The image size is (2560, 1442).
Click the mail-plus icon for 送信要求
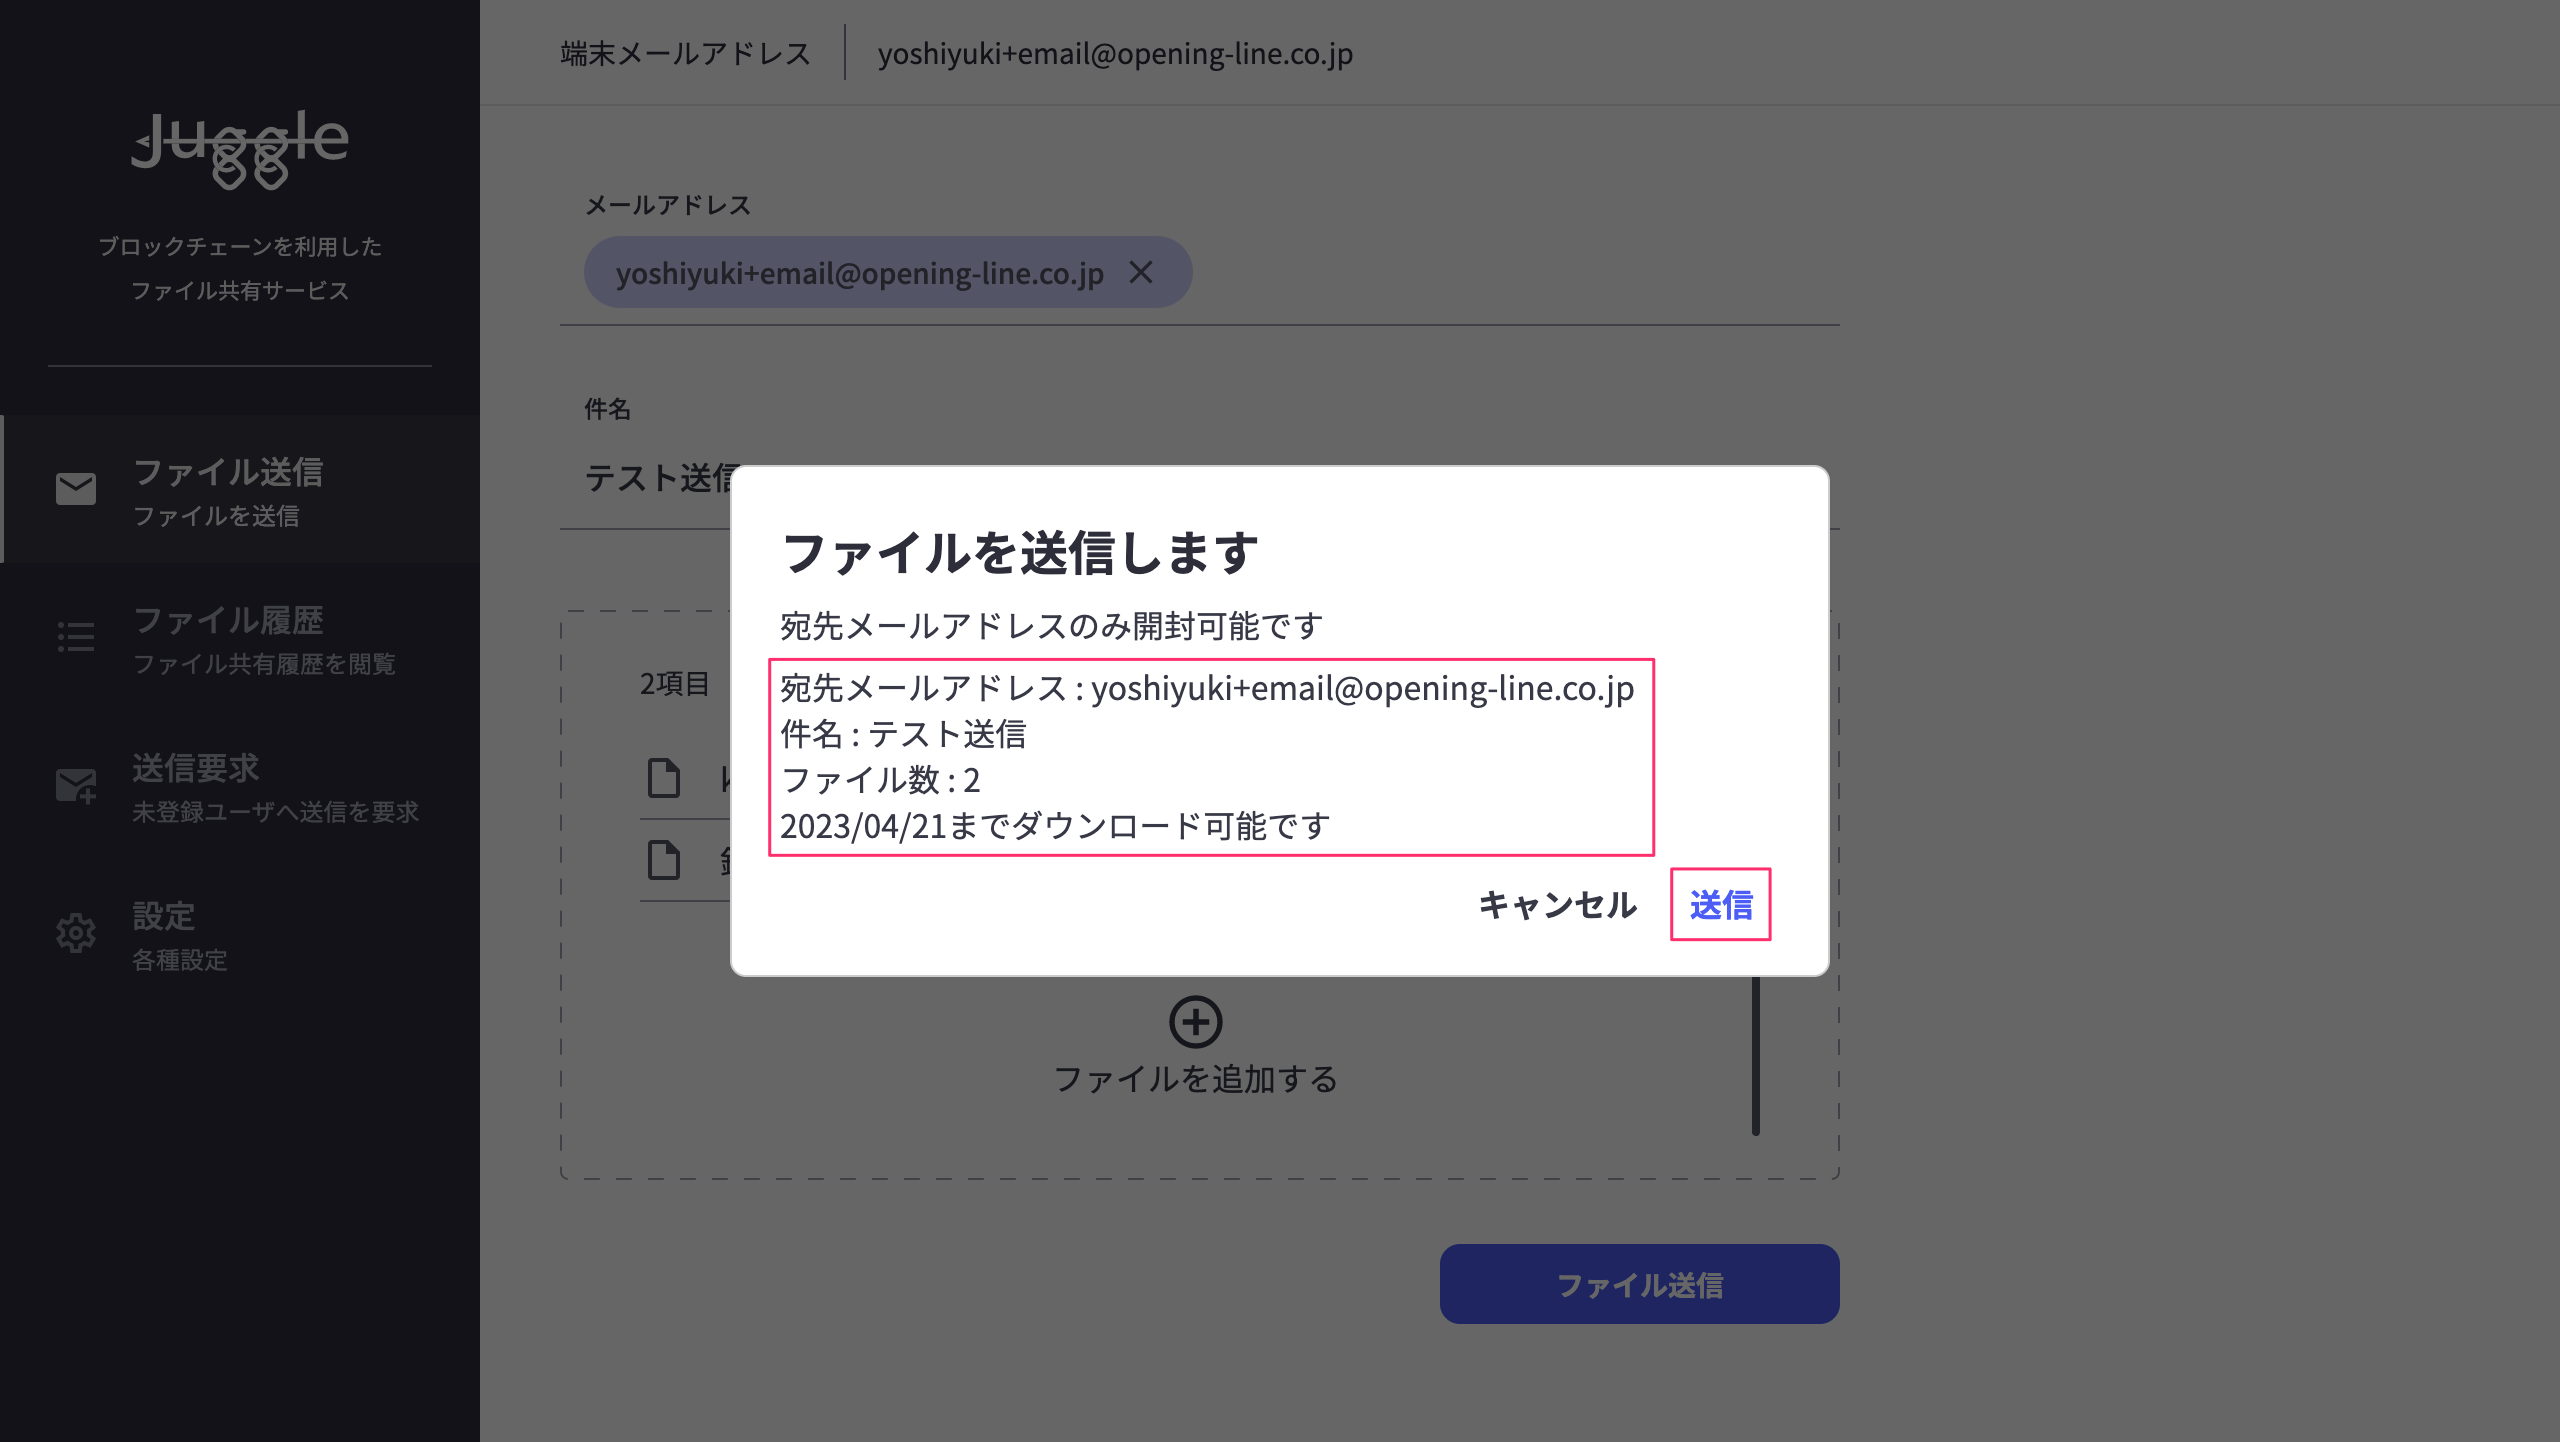pyautogui.click(x=76, y=785)
